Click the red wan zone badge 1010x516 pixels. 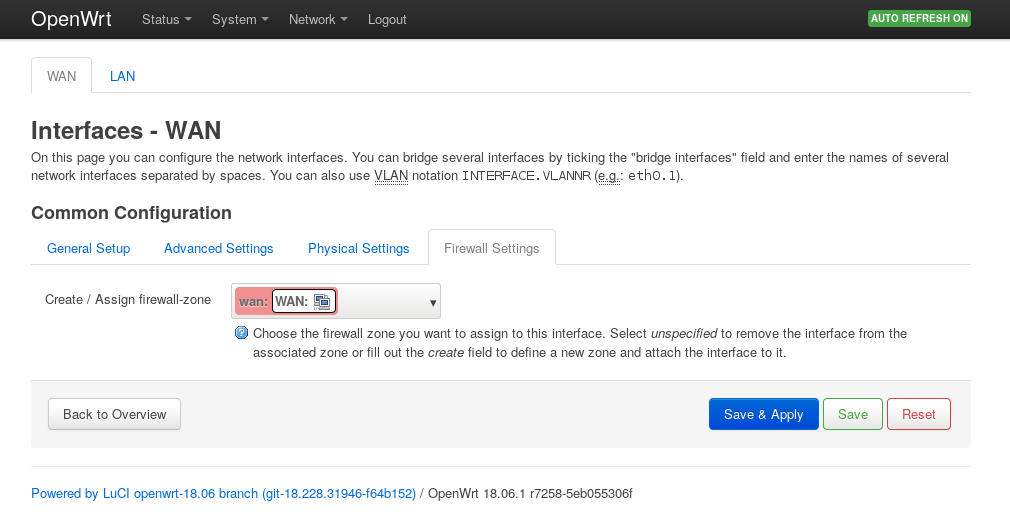coord(252,301)
